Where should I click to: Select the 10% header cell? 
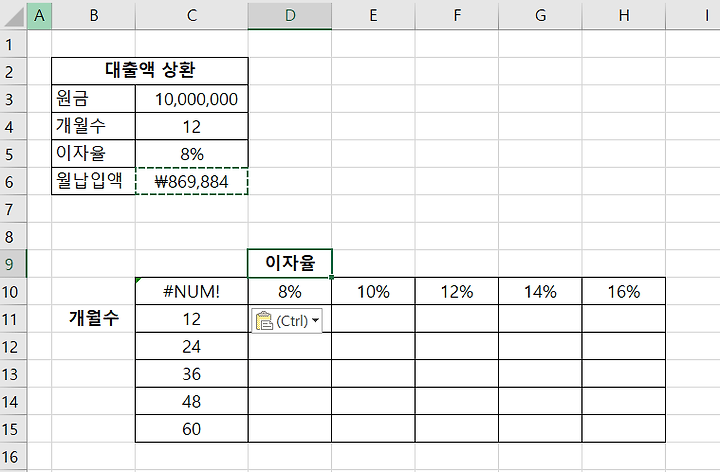[x=373, y=292]
